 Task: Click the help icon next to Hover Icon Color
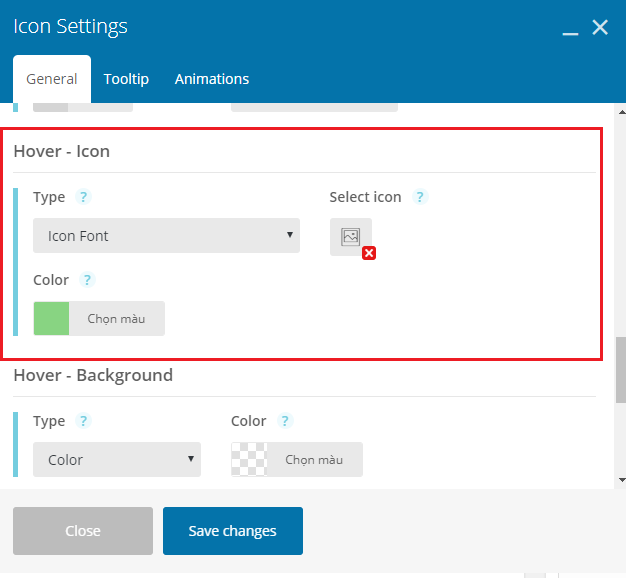pyautogui.click(x=87, y=280)
